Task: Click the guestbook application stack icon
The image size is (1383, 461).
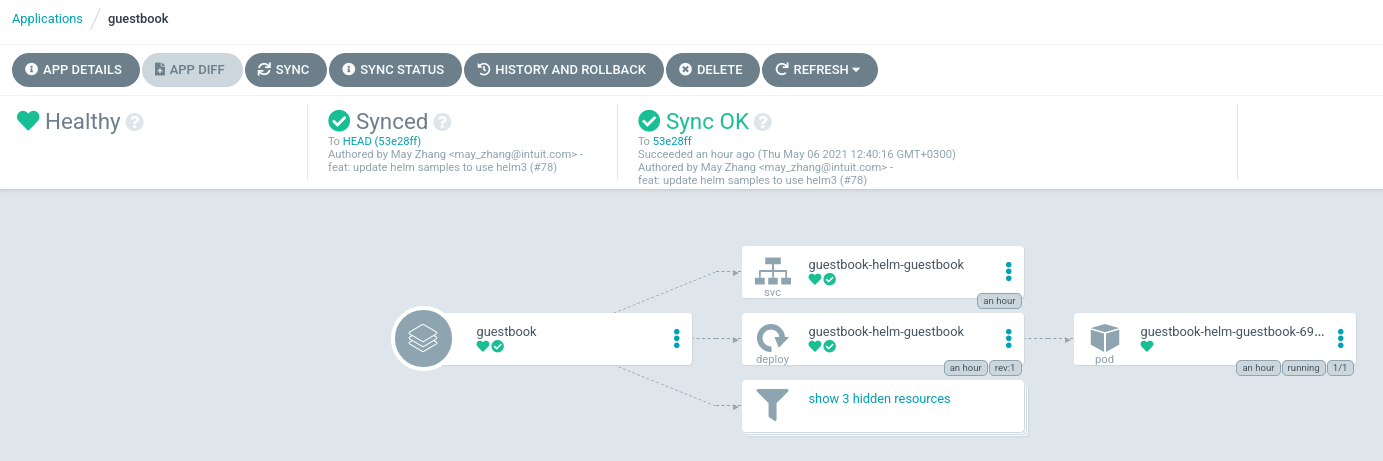Action: coord(423,339)
